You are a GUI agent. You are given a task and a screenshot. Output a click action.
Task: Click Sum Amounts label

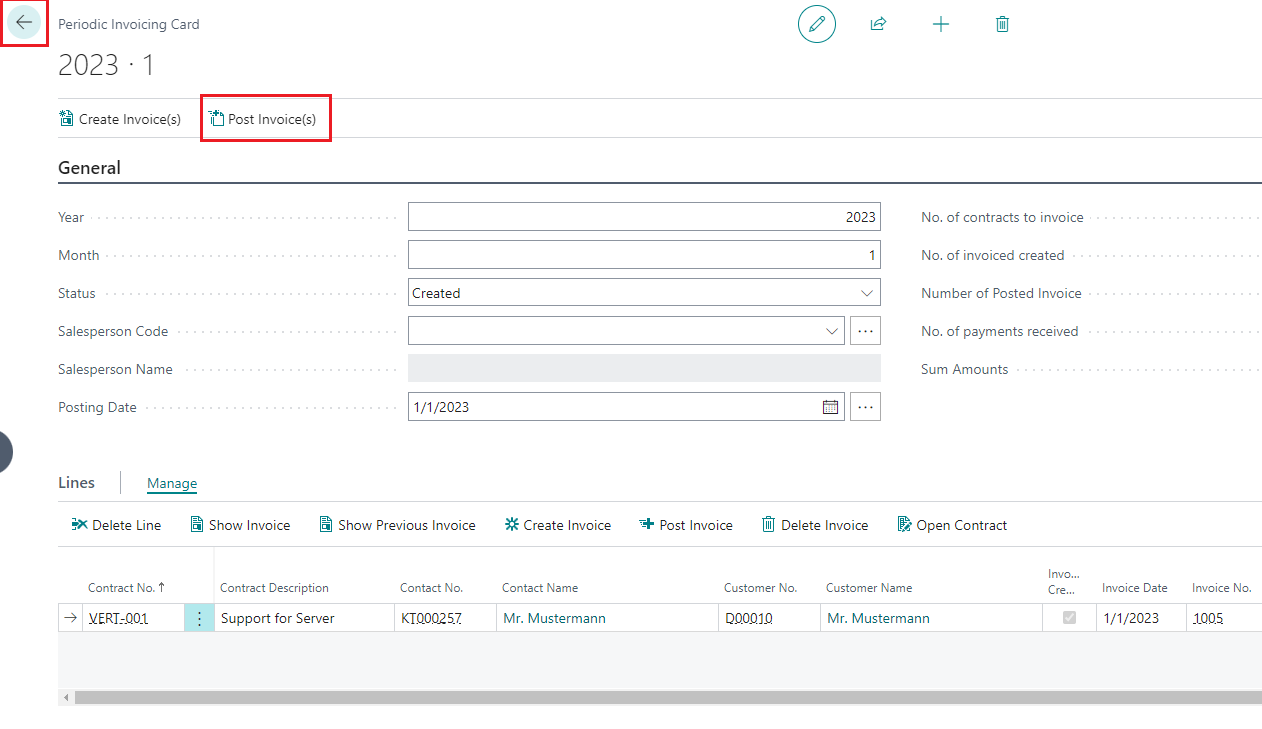(x=964, y=369)
